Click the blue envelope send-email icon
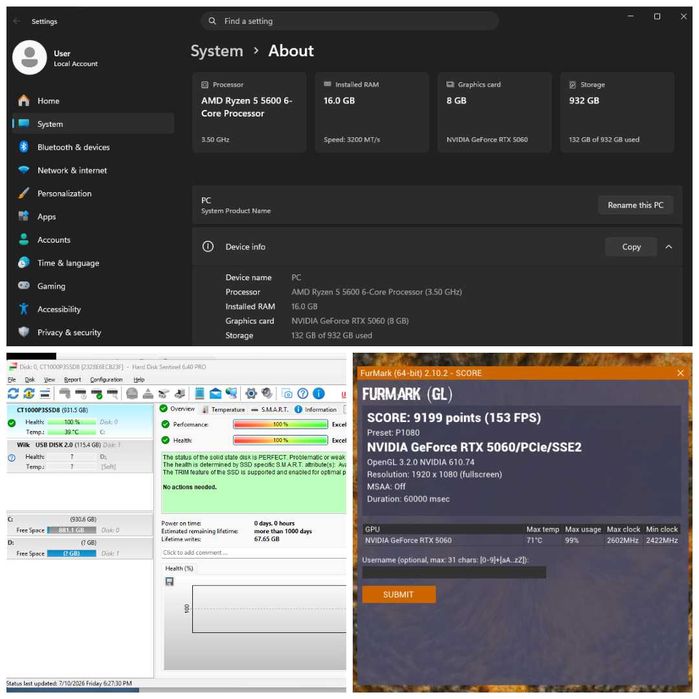 (215, 393)
